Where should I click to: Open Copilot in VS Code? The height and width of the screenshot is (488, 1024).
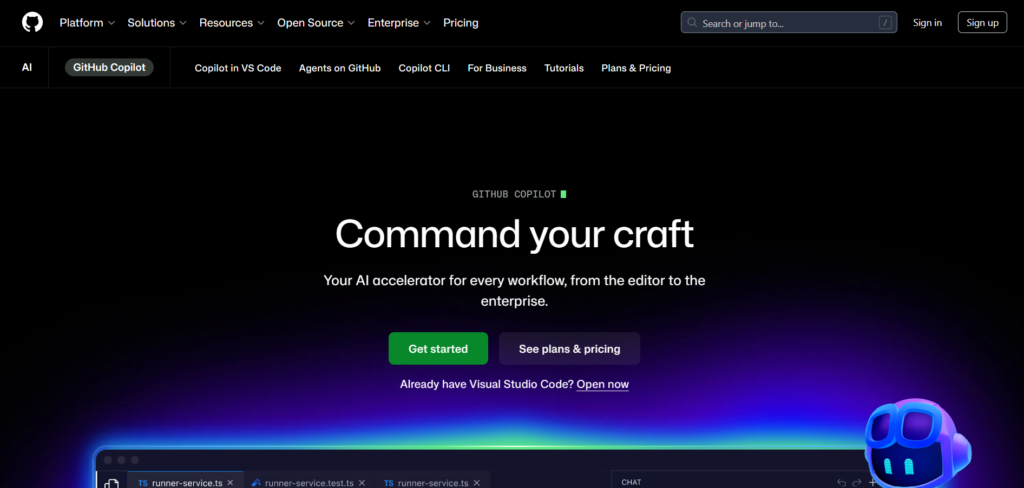point(238,68)
